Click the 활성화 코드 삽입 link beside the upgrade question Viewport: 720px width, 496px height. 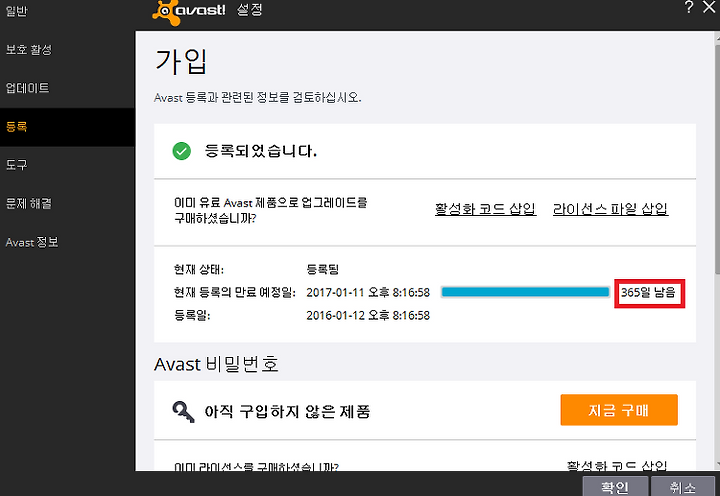point(485,209)
